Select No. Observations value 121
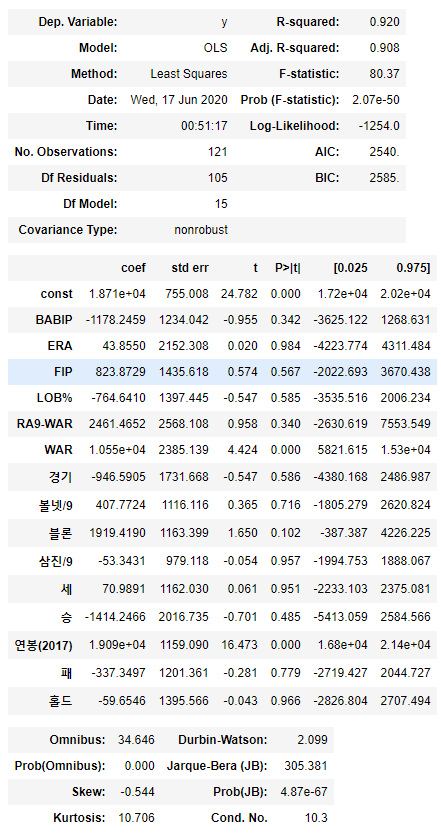The image size is (441, 836). click(218, 152)
